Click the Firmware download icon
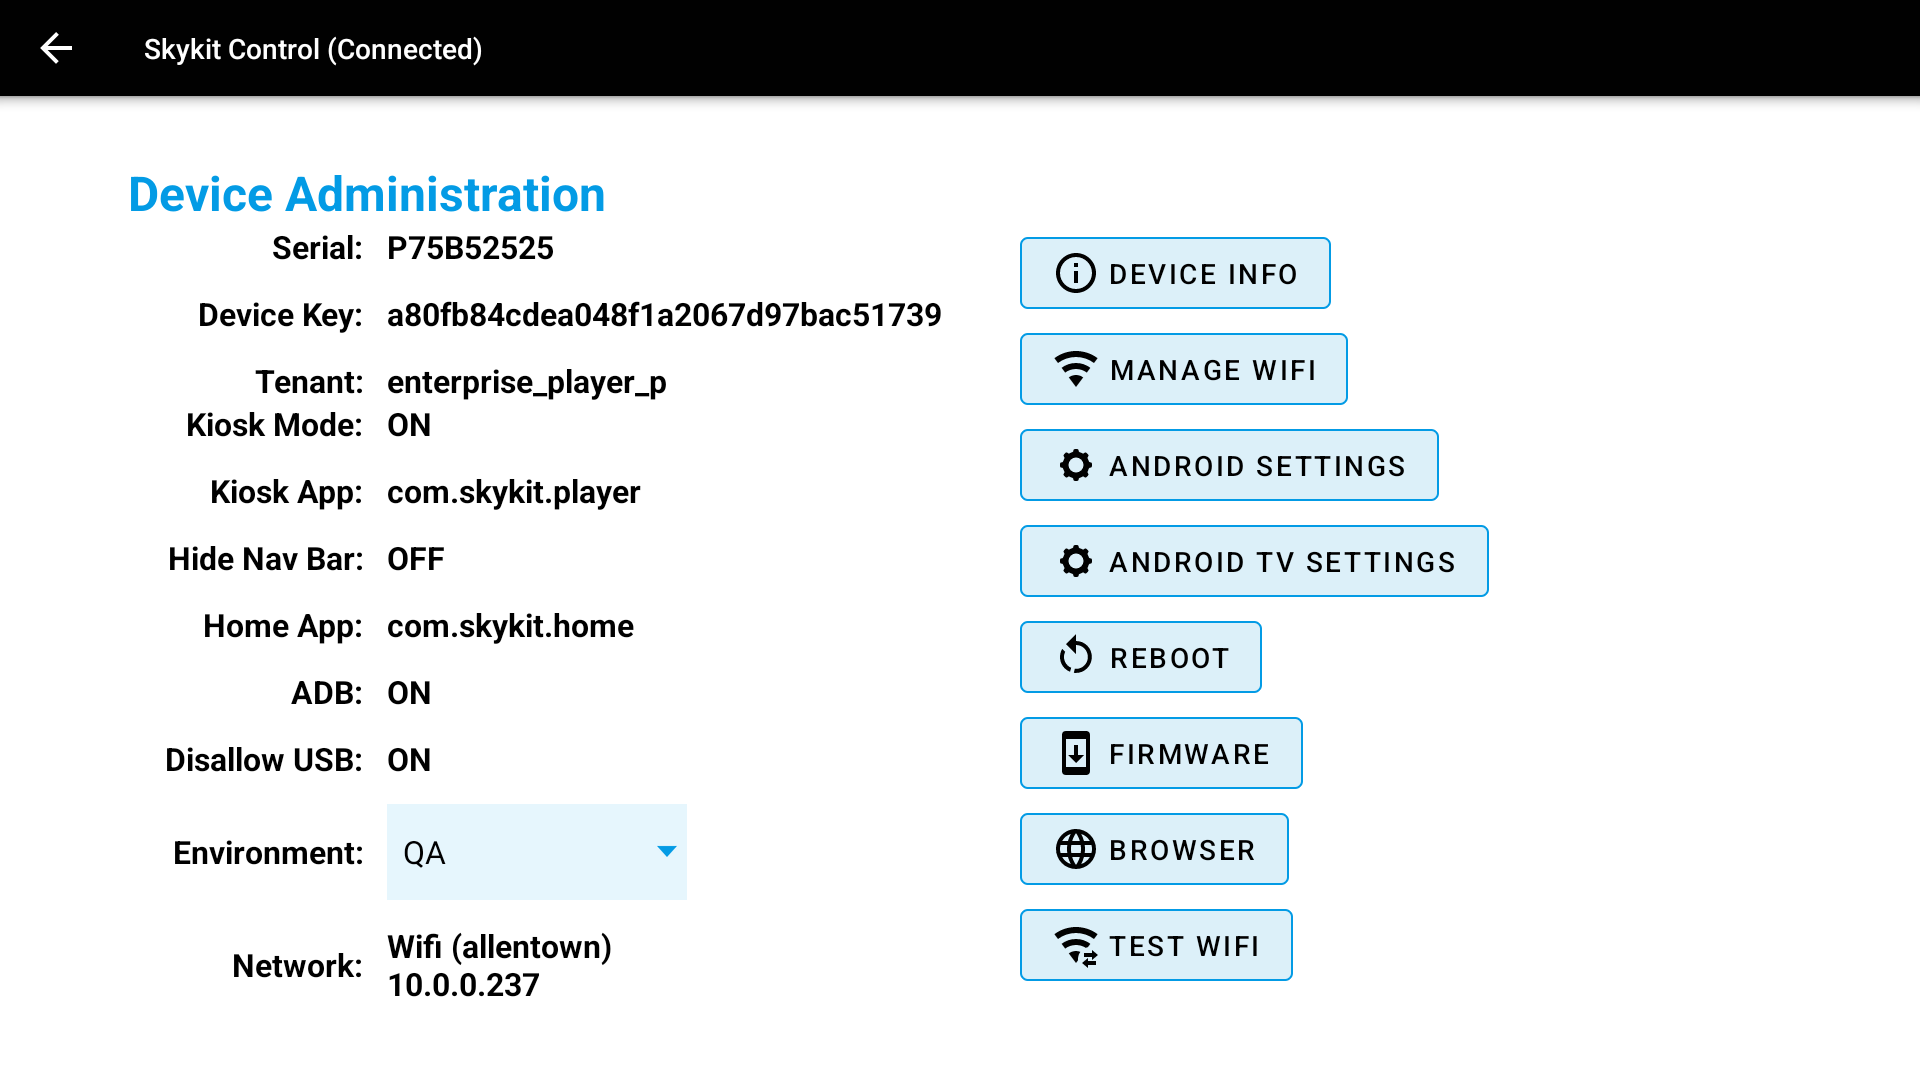This screenshot has height=1080, width=1920. point(1076,753)
